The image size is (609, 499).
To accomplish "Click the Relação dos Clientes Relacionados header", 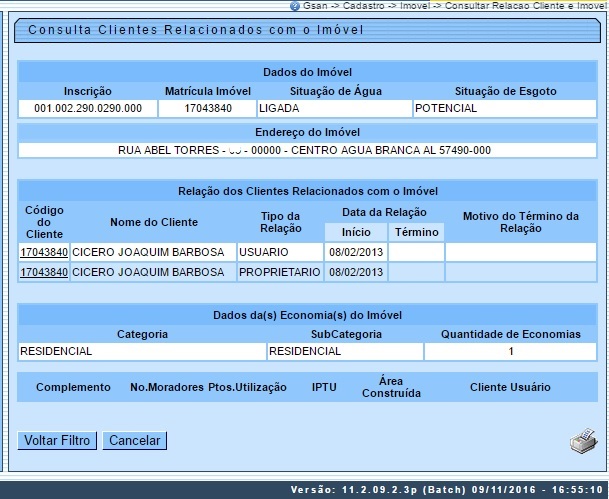I will pos(307,191).
